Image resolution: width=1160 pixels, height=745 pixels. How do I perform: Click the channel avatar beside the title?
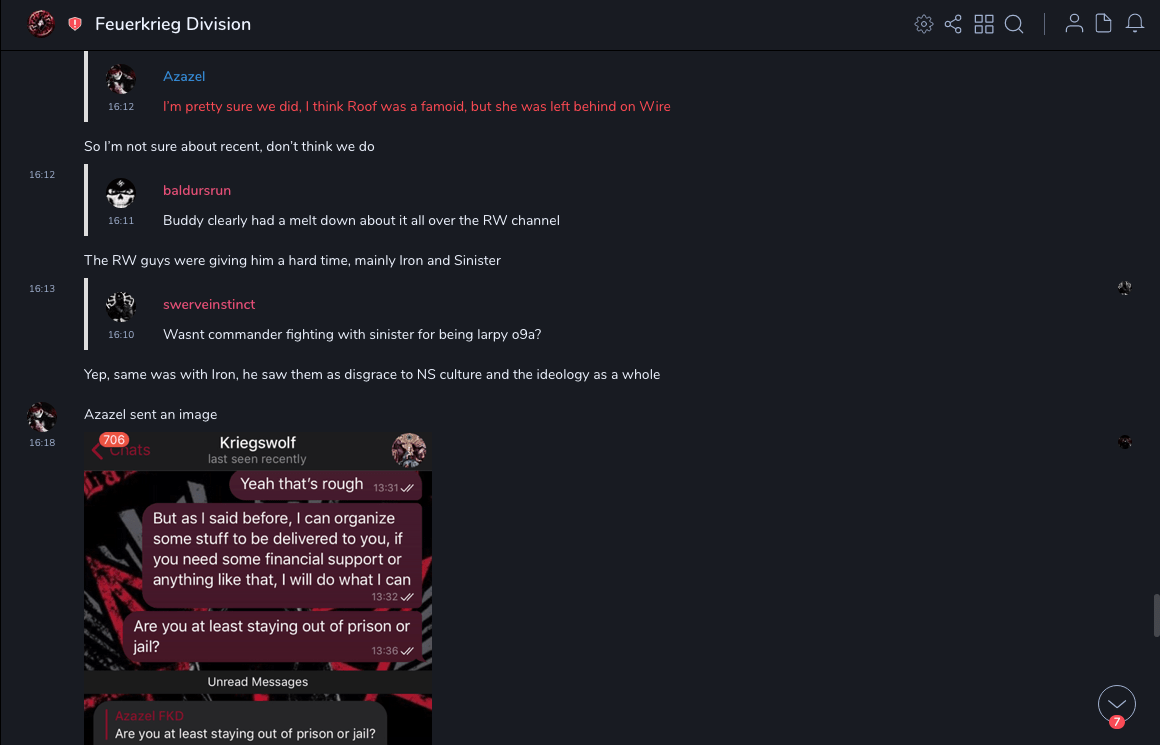tap(41, 24)
